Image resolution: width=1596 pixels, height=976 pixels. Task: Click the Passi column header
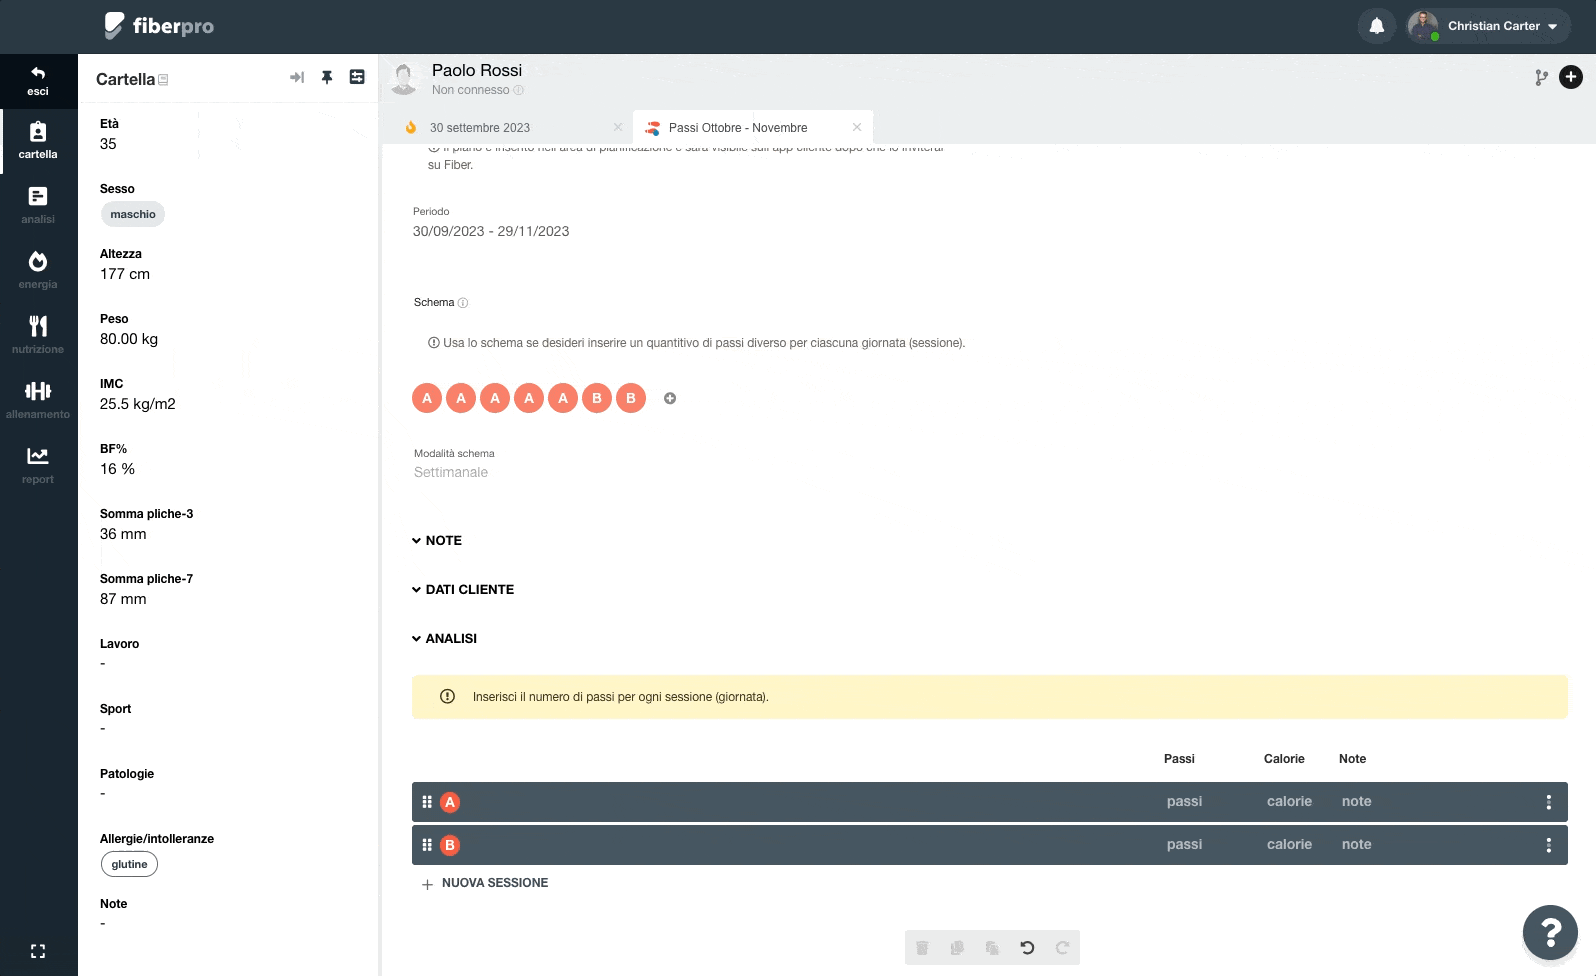click(x=1179, y=759)
